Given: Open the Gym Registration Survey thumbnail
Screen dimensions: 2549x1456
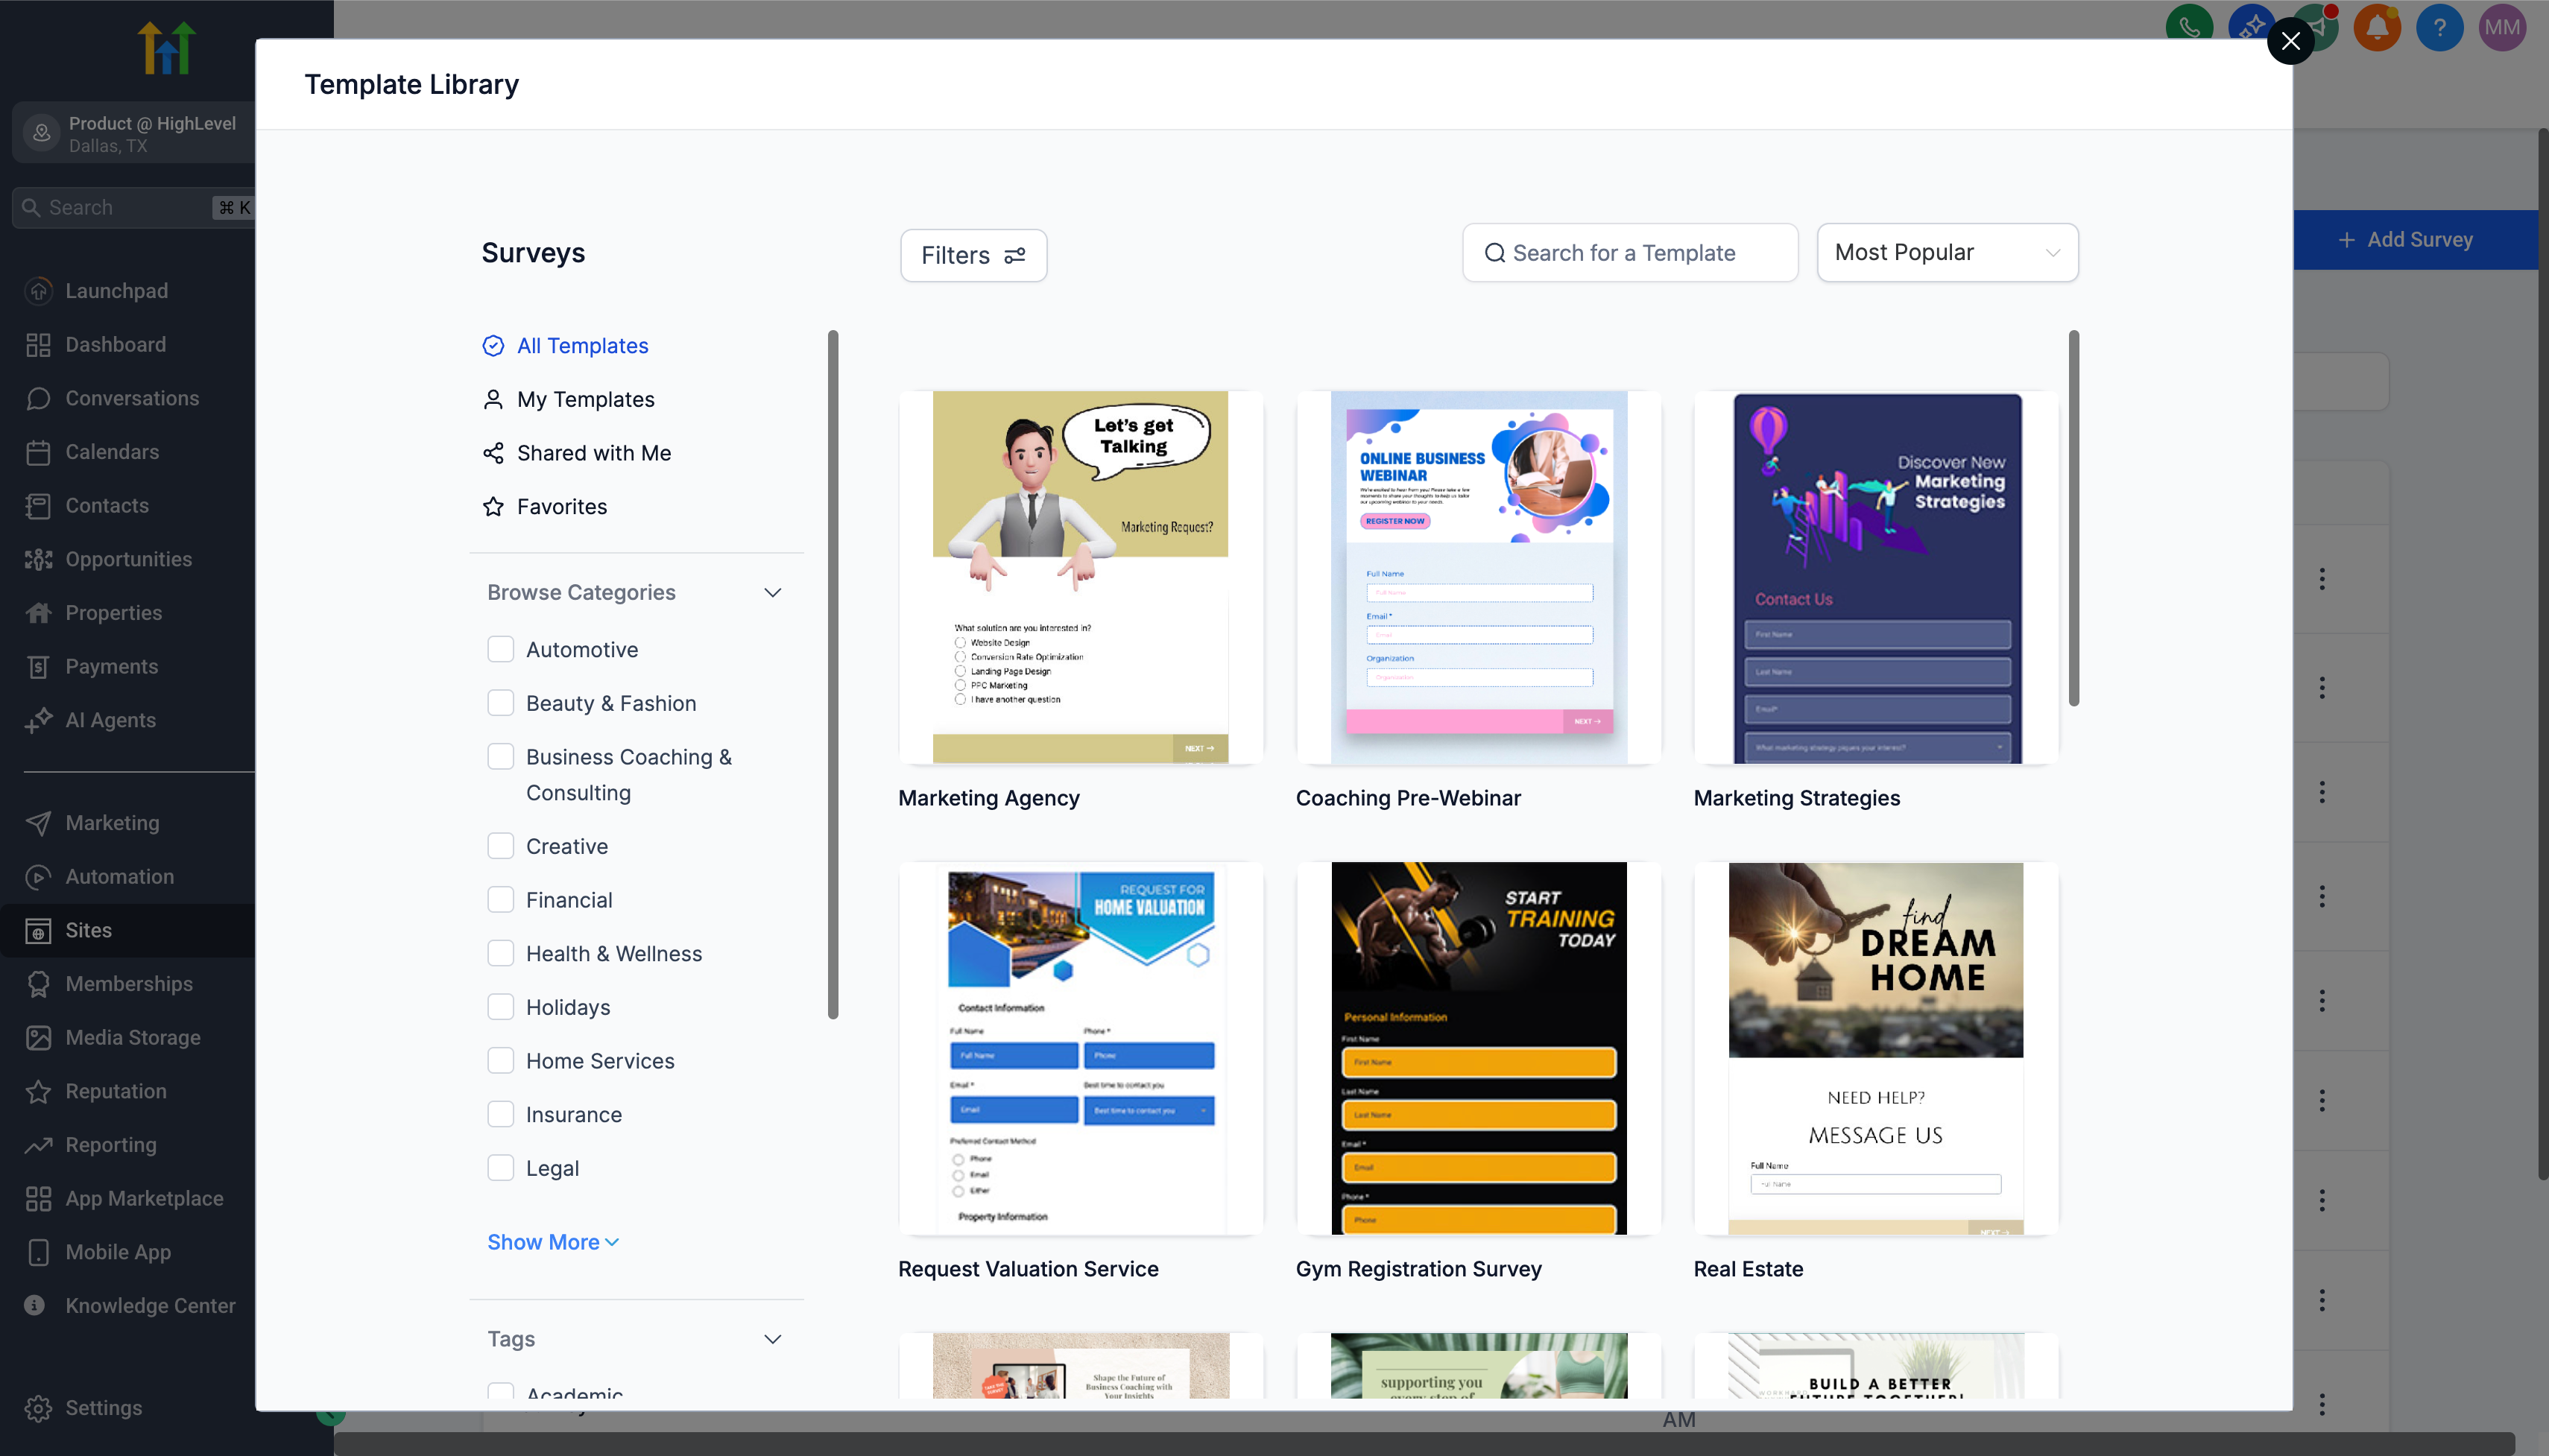Looking at the screenshot, I should point(1478,1048).
